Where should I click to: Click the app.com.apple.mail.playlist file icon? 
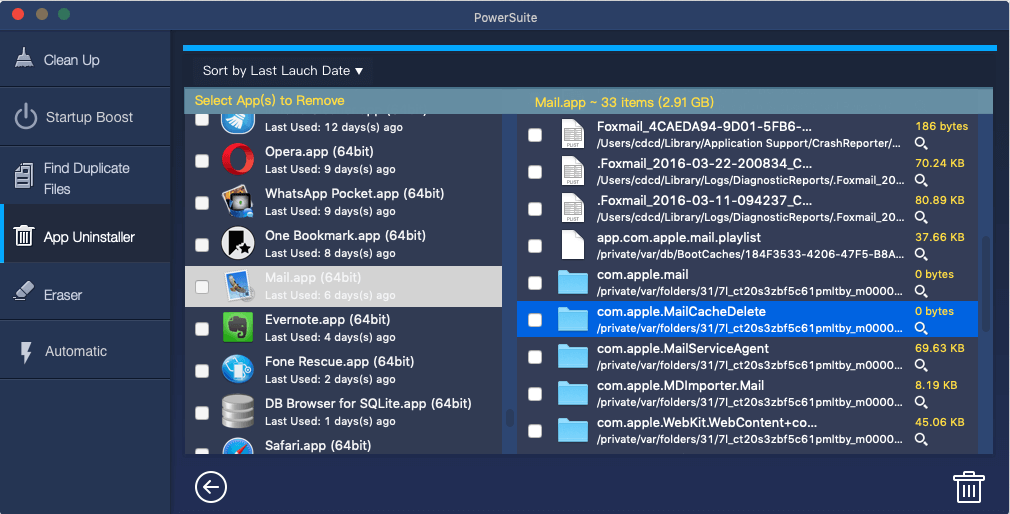pyautogui.click(x=573, y=245)
